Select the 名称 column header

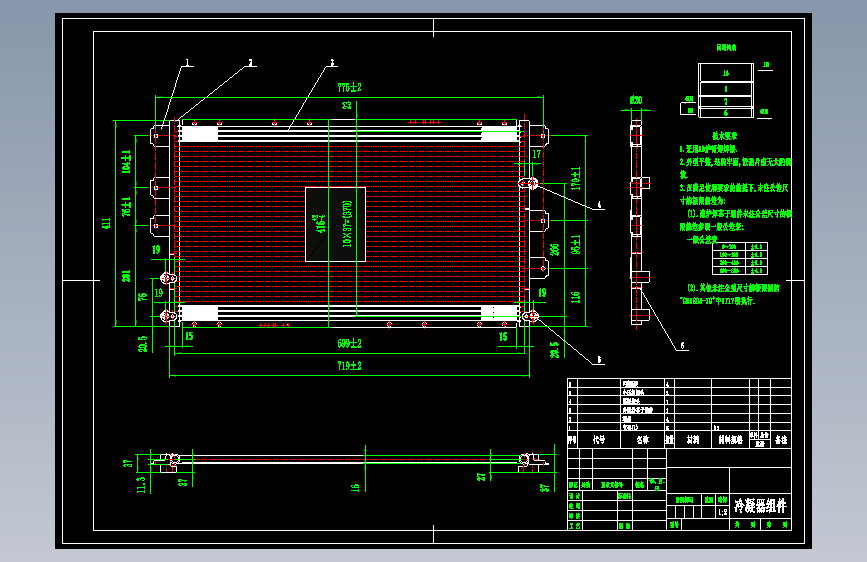click(x=643, y=440)
